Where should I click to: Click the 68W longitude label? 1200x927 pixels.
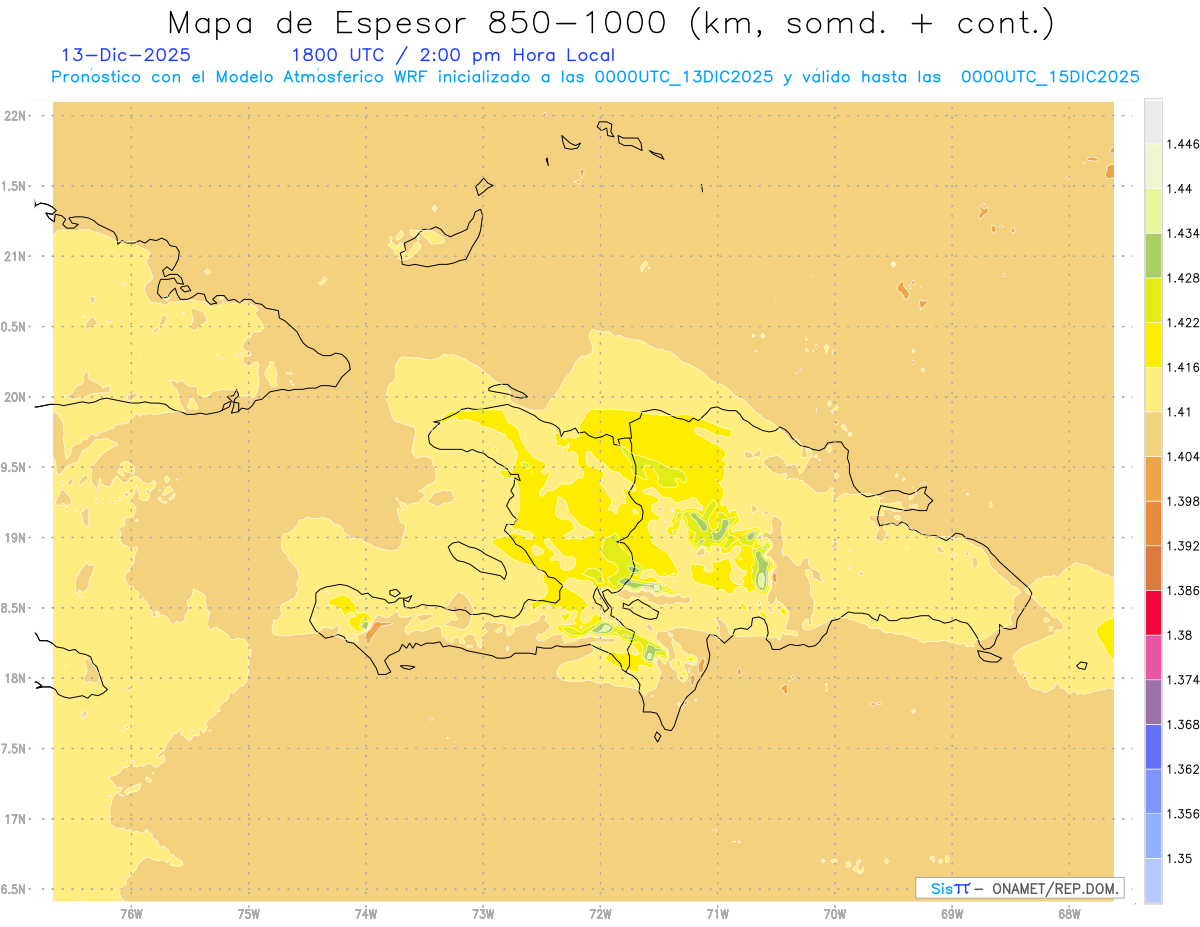click(x=1069, y=914)
